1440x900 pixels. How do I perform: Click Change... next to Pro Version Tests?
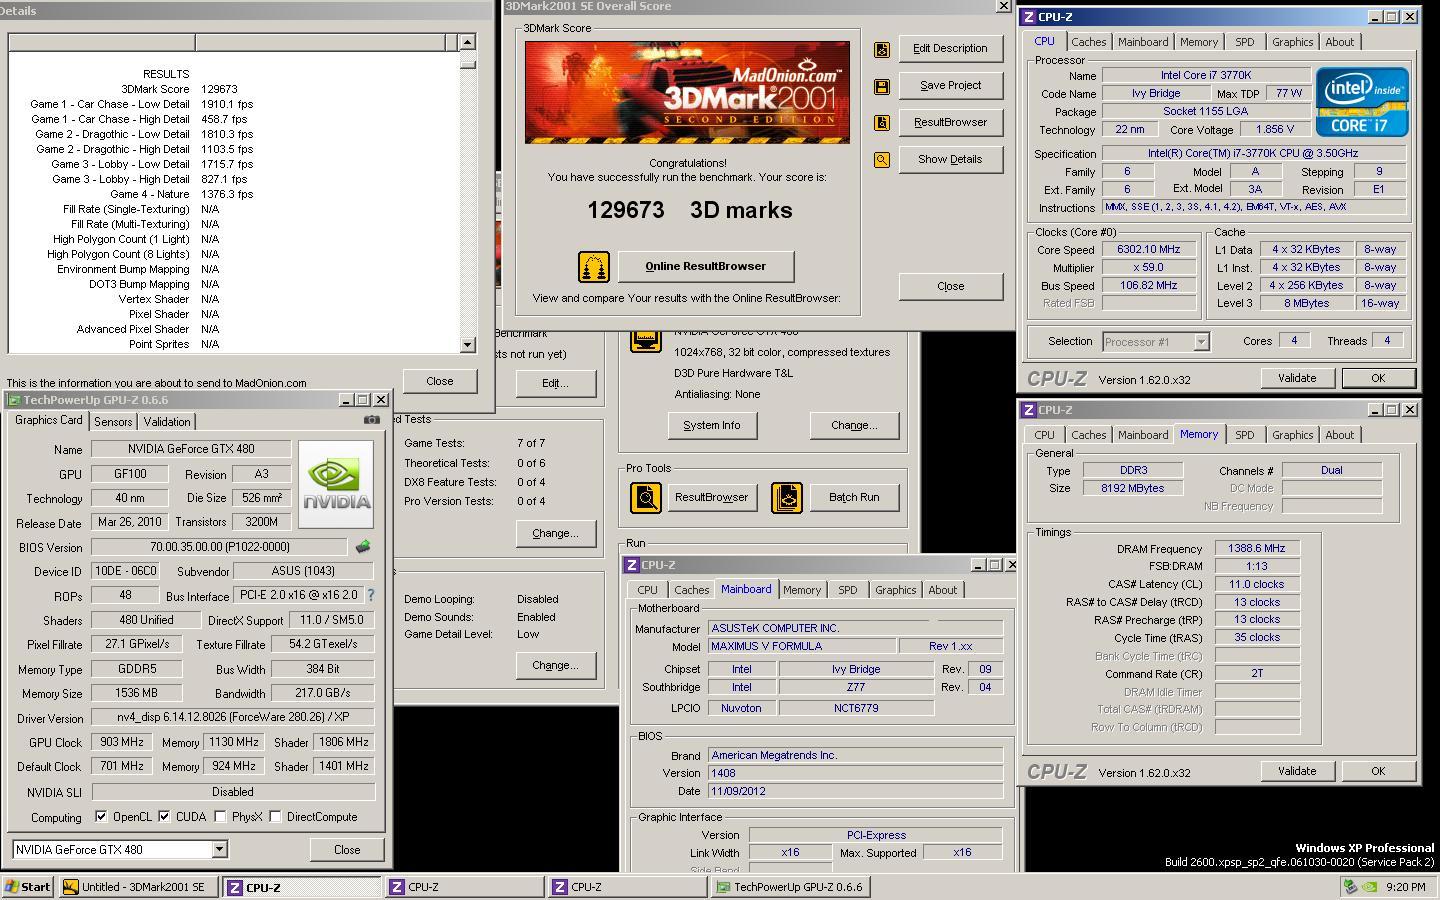pyautogui.click(x=555, y=533)
